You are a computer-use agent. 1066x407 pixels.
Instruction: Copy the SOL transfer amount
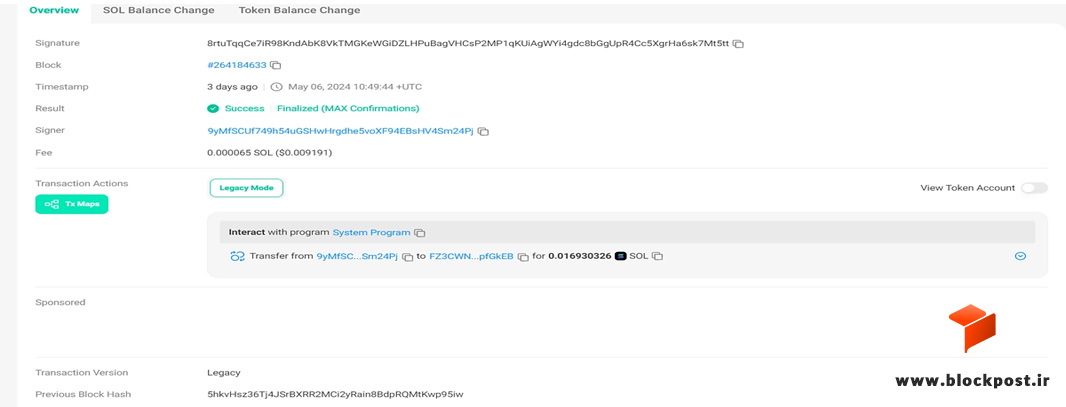pyautogui.click(x=657, y=256)
